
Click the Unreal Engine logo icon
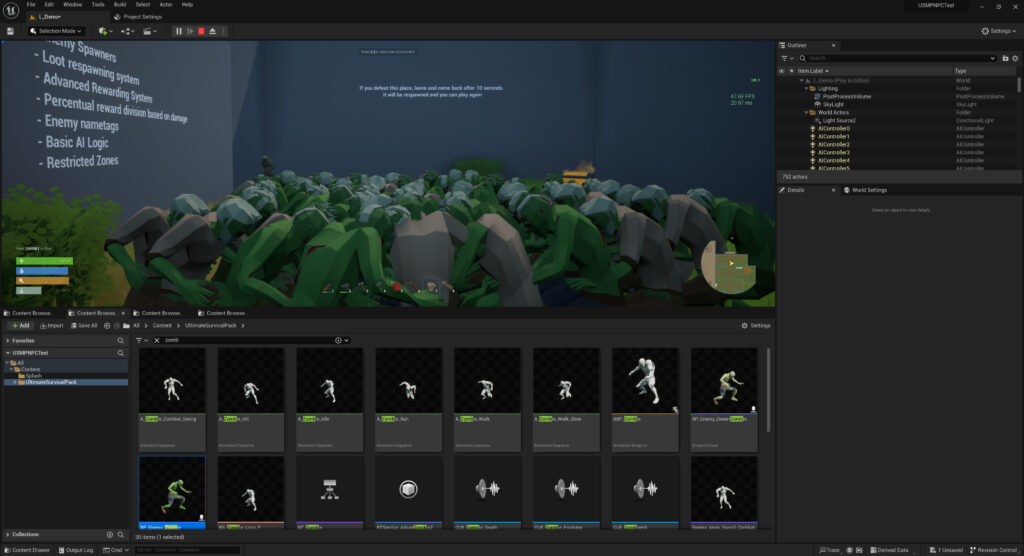click(x=11, y=10)
